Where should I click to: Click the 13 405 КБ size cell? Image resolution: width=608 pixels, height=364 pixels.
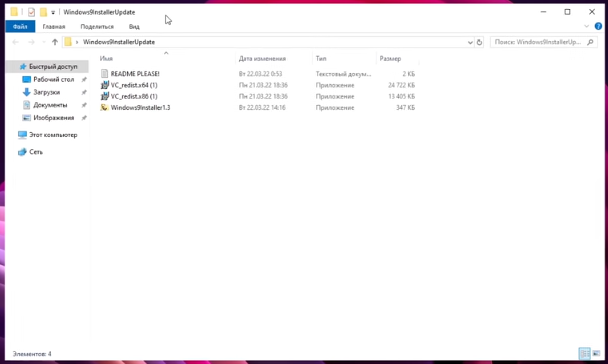[x=401, y=96]
